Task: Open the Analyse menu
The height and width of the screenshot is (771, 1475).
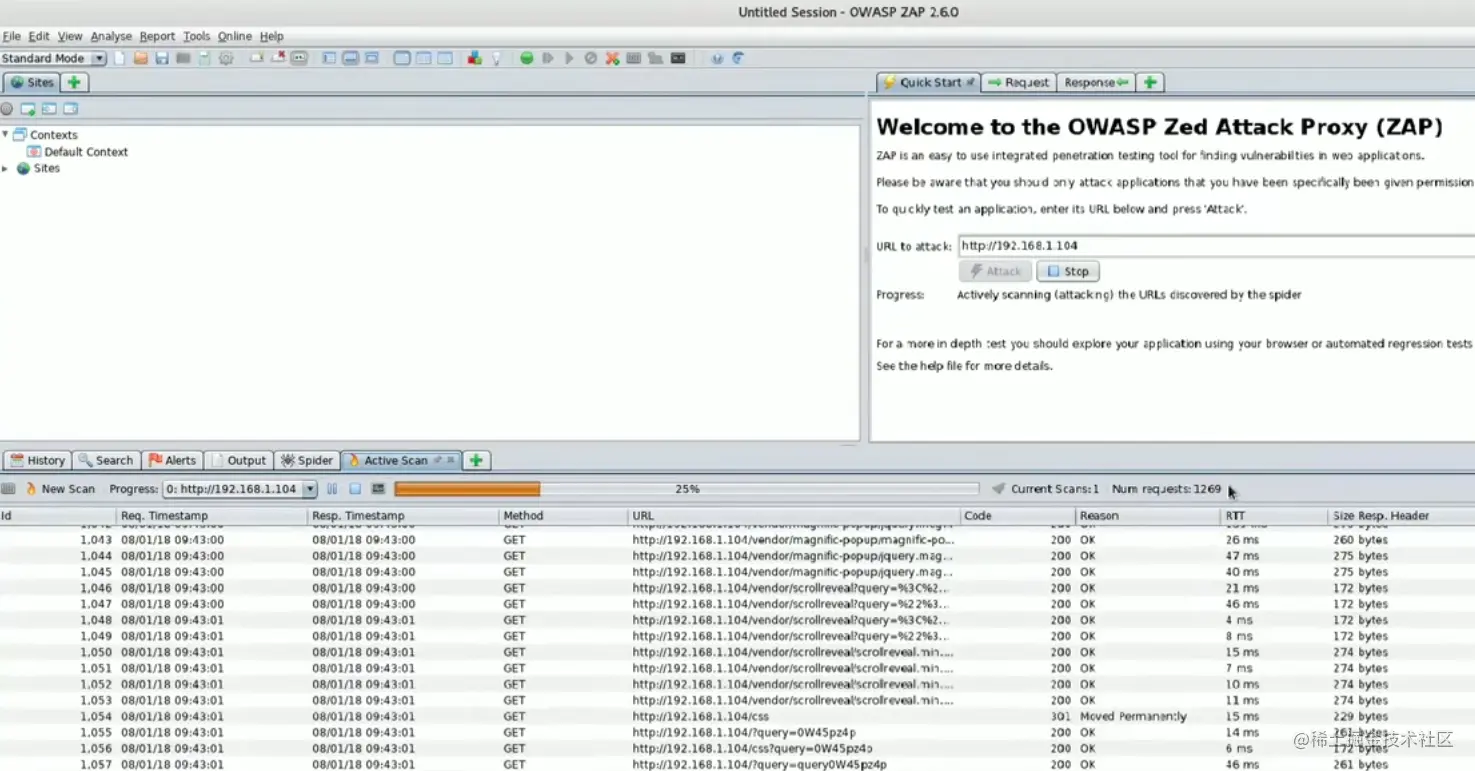Action: point(111,36)
